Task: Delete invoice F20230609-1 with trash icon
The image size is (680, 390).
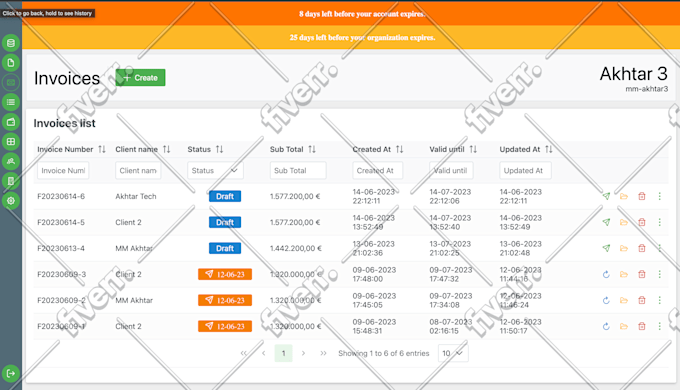Action: (642, 326)
